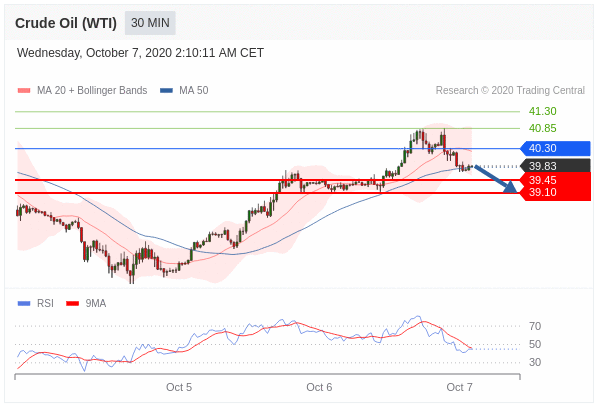The image size is (600, 407).
Task: Click the RSI 70 overbought level label
Action: (x=535, y=326)
